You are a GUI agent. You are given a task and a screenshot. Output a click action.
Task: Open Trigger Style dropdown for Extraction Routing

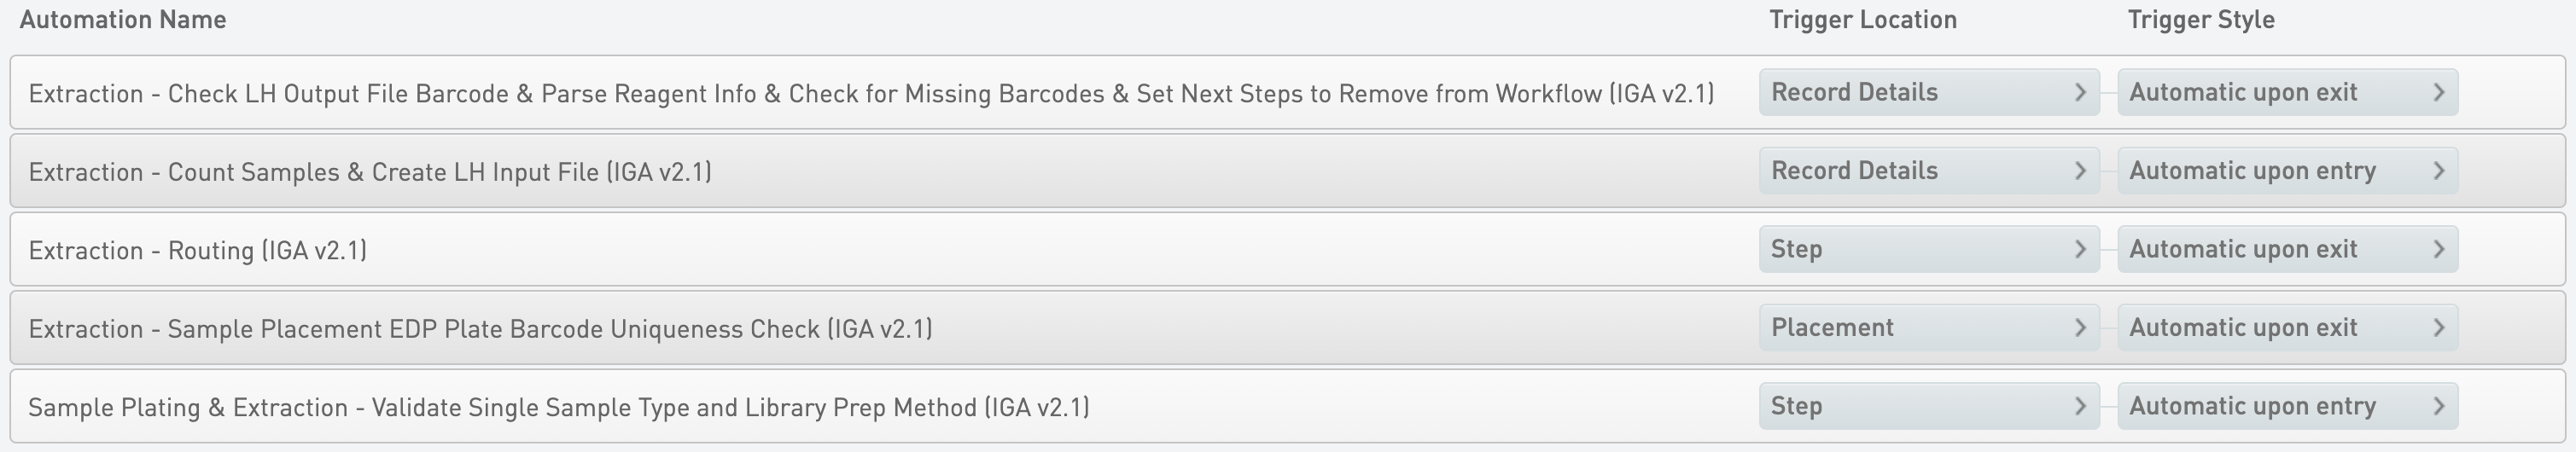(2286, 249)
